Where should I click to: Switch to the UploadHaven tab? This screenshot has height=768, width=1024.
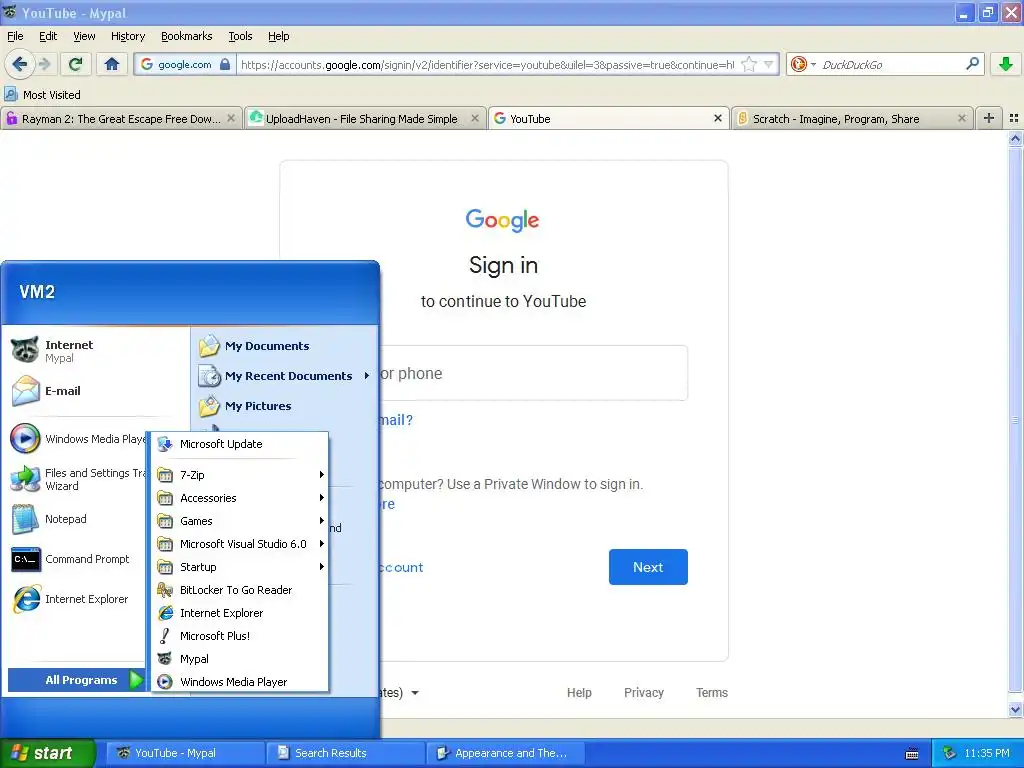click(x=364, y=118)
